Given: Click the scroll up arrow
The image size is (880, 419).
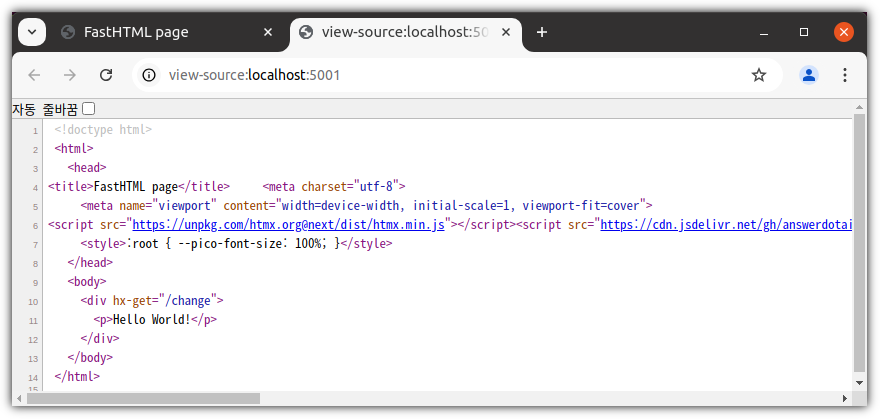Looking at the screenshot, I should pos(859,107).
